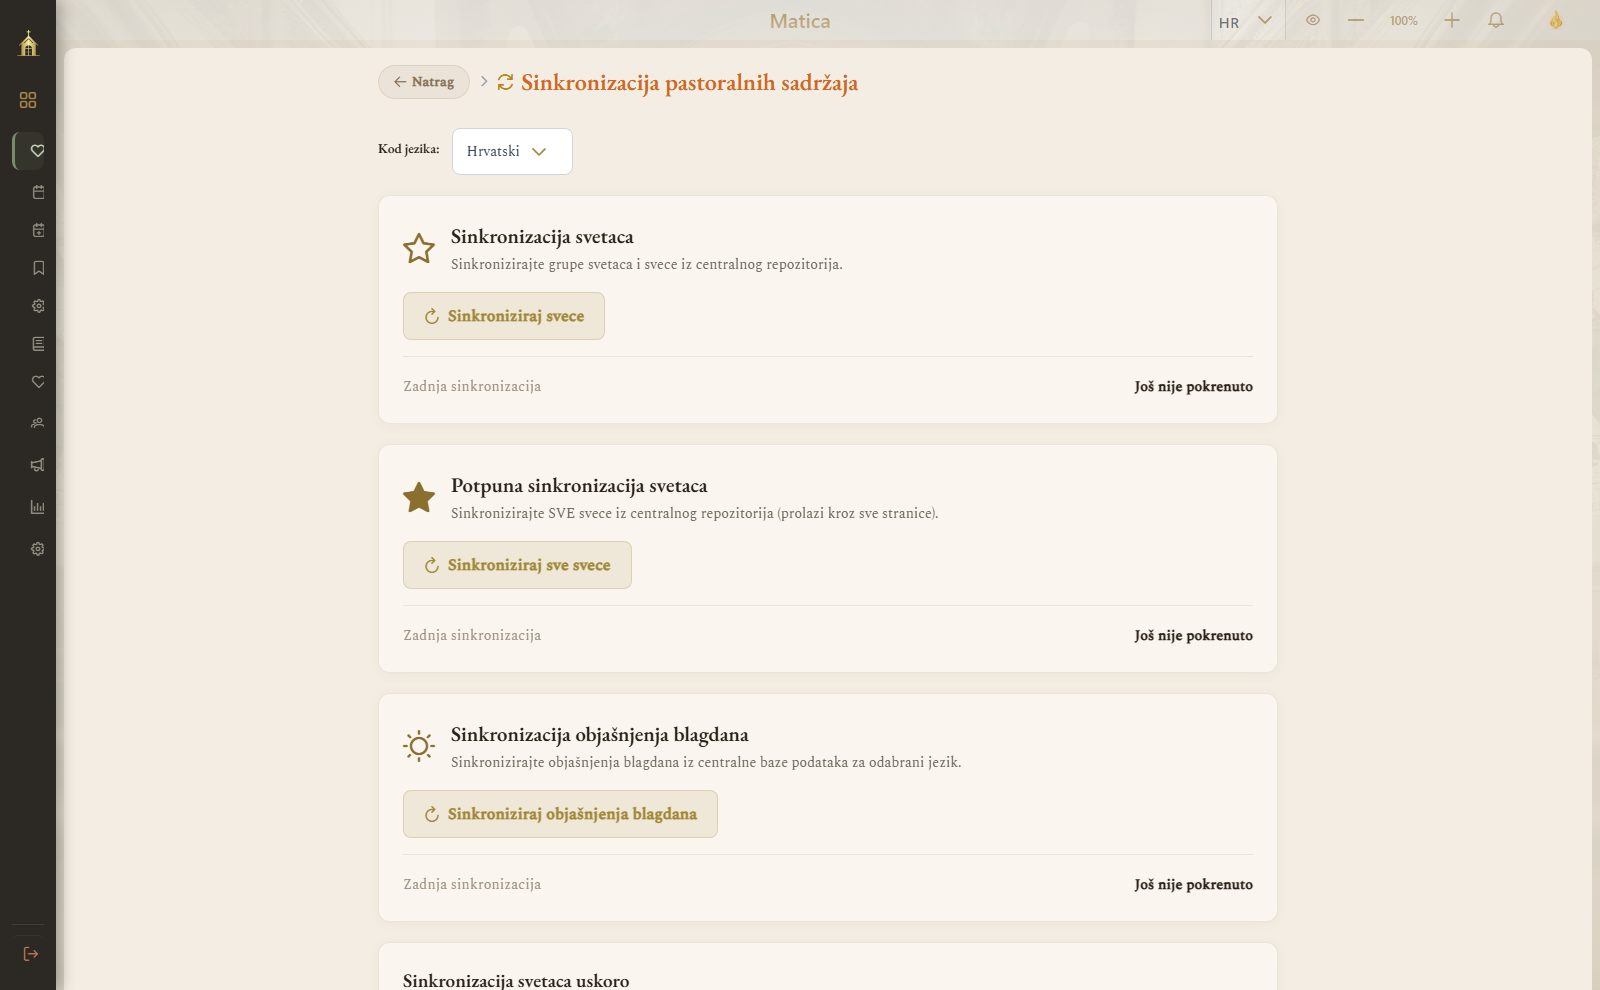The width and height of the screenshot is (1600, 990).
Task: Click Još nije pokrenuto in Potpuna sinkronizacija card
Action: click(x=1193, y=635)
